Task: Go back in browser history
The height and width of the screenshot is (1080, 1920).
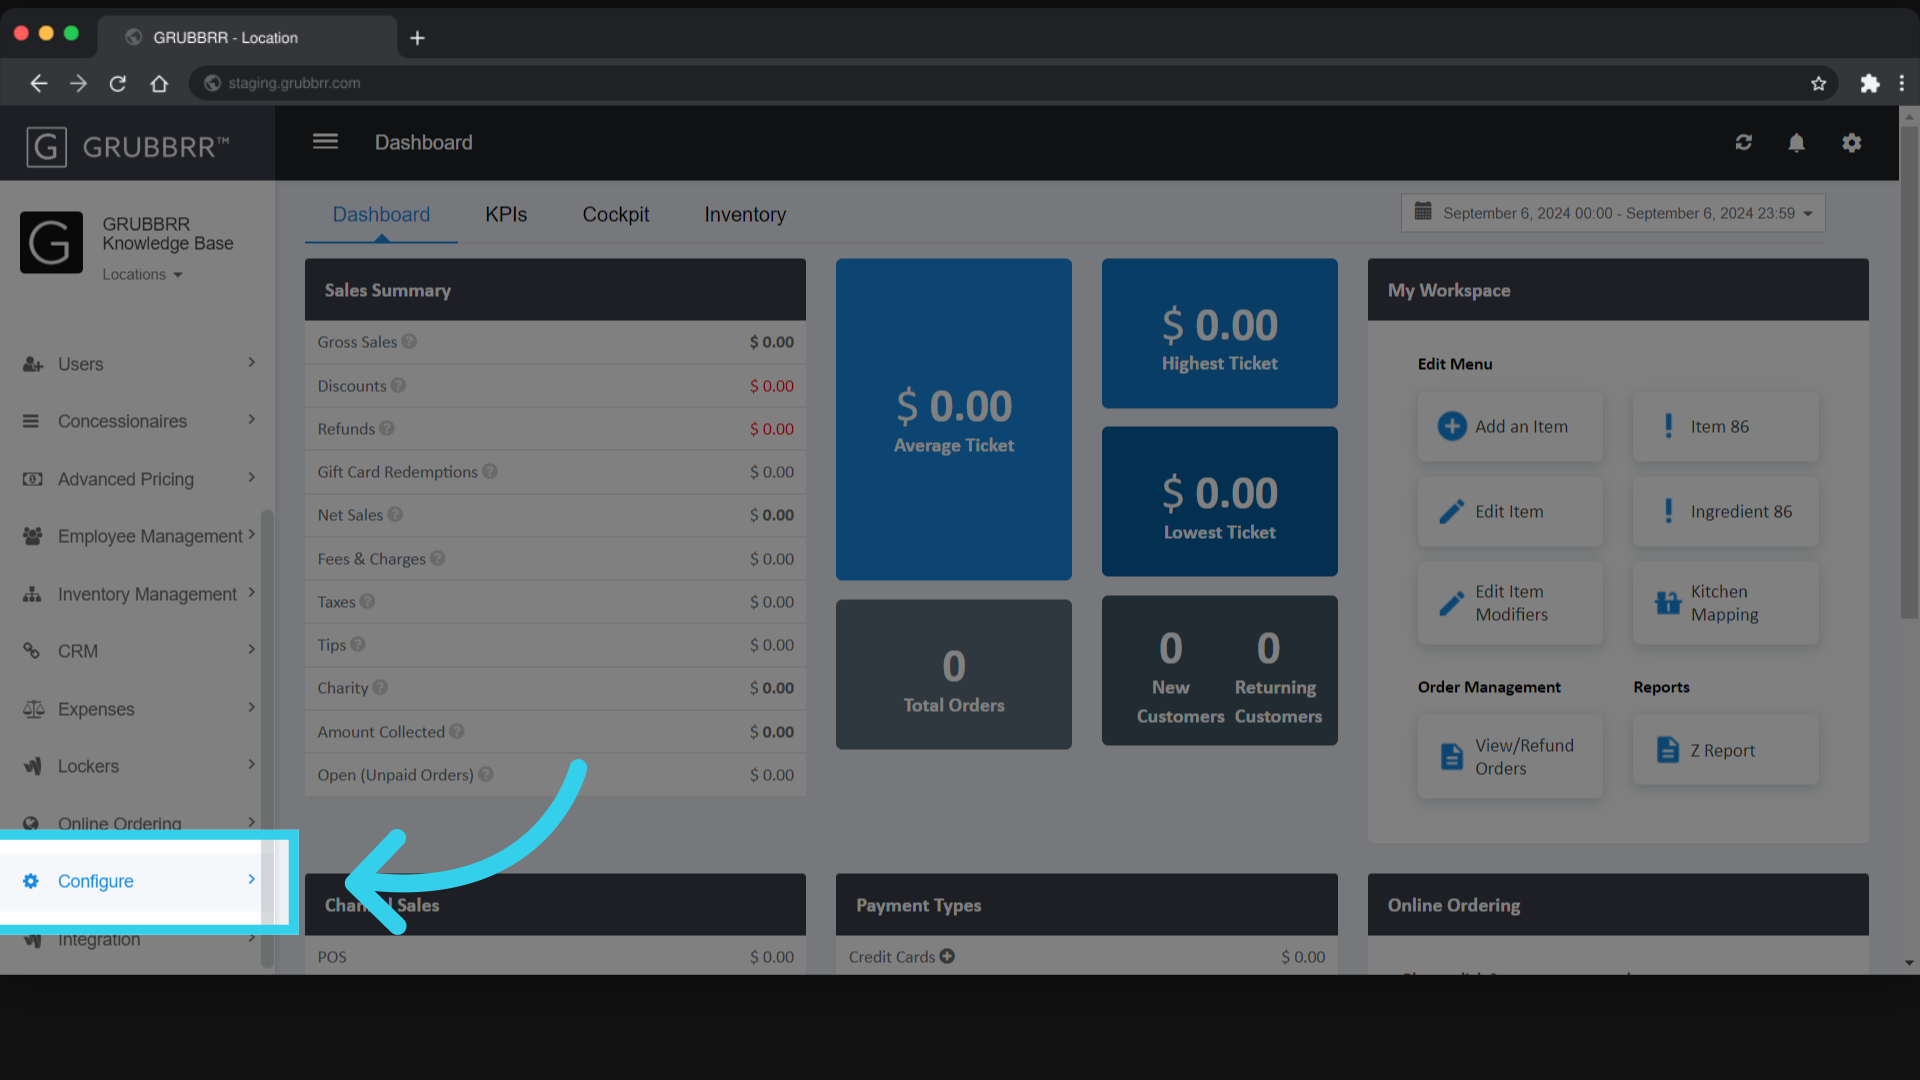Action: pyautogui.click(x=39, y=83)
